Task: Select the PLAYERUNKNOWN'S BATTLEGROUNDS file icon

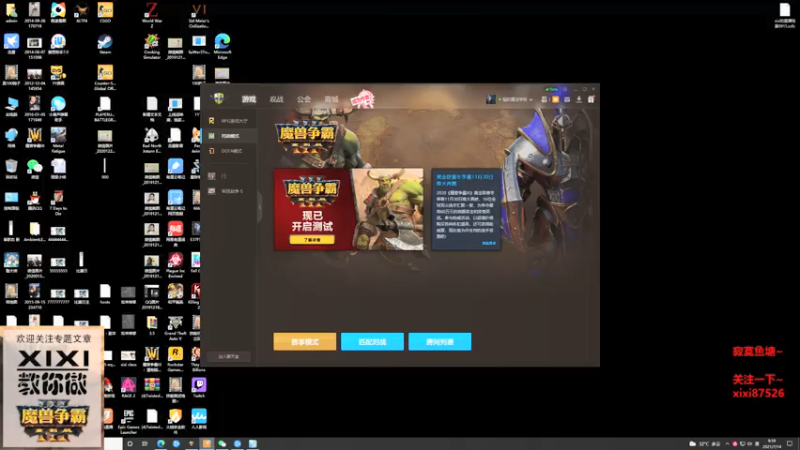Action: point(105,109)
